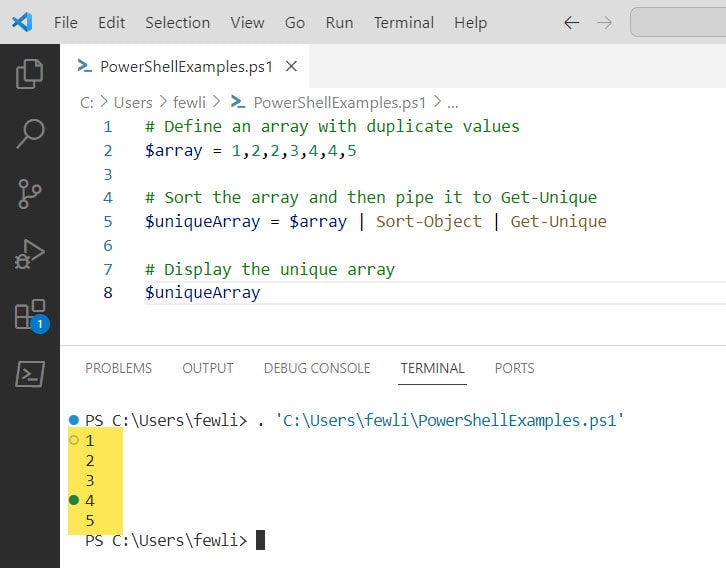Open the Selection menu
This screenshot has height=568, width=726.
177,22
